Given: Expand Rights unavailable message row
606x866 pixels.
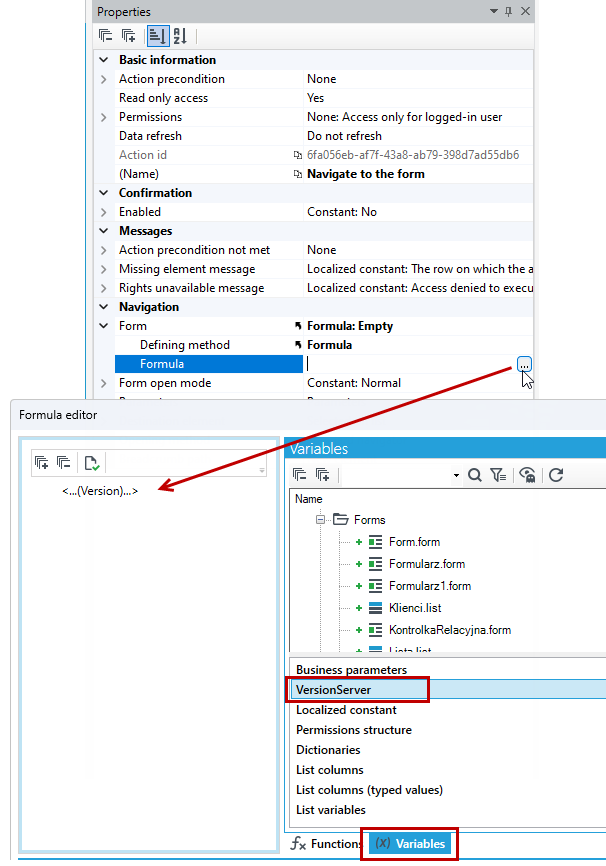Looking at the screenshot, I should (104, 288).
